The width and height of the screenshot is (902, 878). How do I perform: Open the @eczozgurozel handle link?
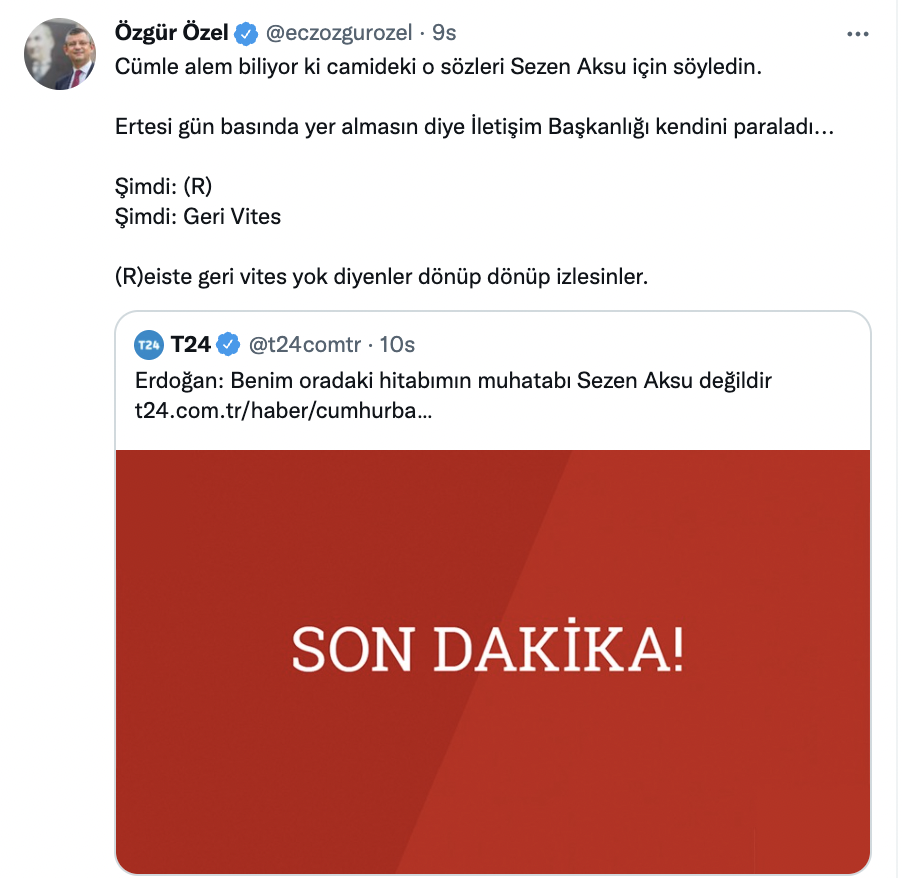338,33
